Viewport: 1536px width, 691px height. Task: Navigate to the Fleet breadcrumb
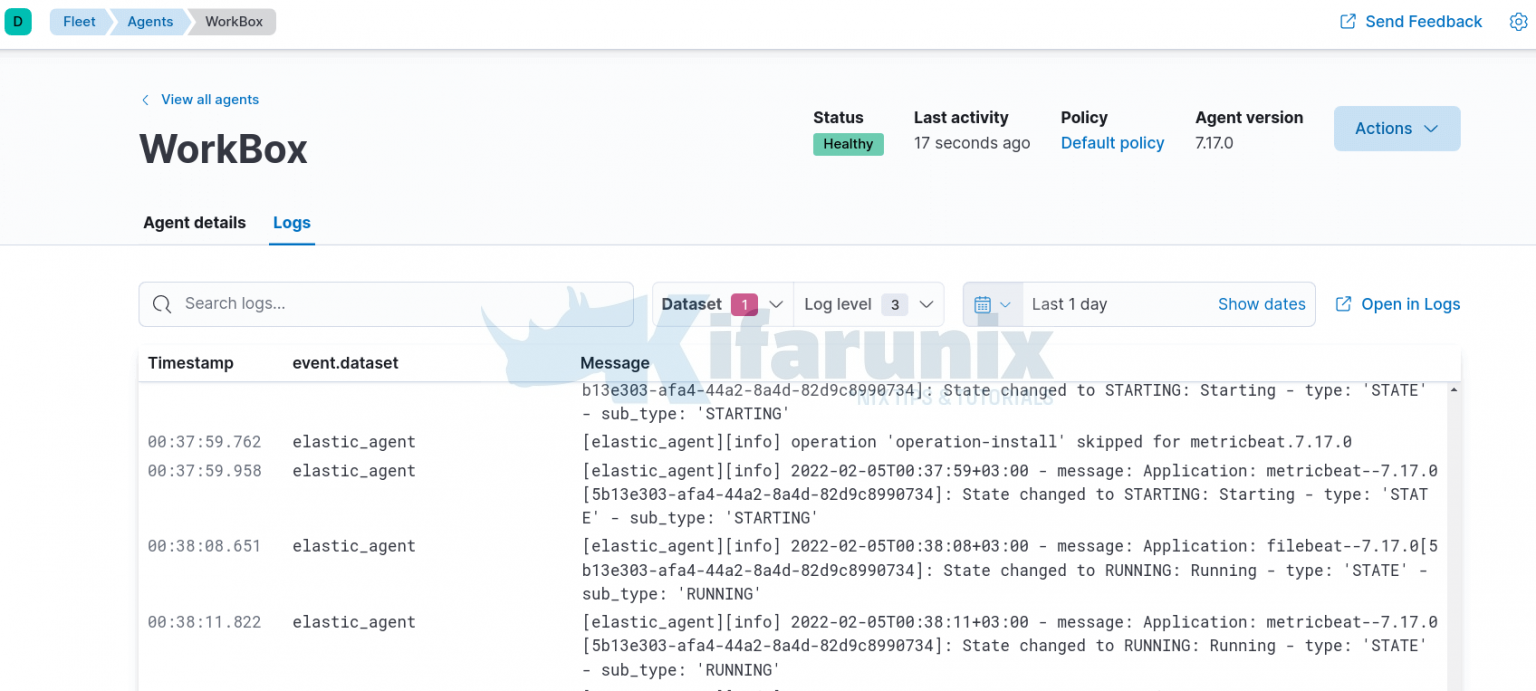click(x=79, y=21)
